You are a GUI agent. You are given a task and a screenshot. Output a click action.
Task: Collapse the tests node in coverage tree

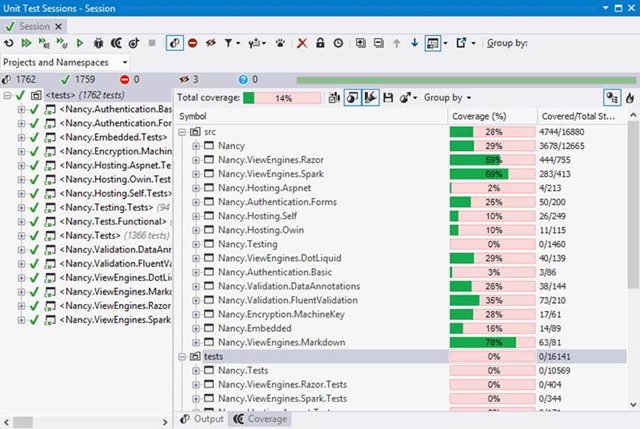click(x=182, y=356)
